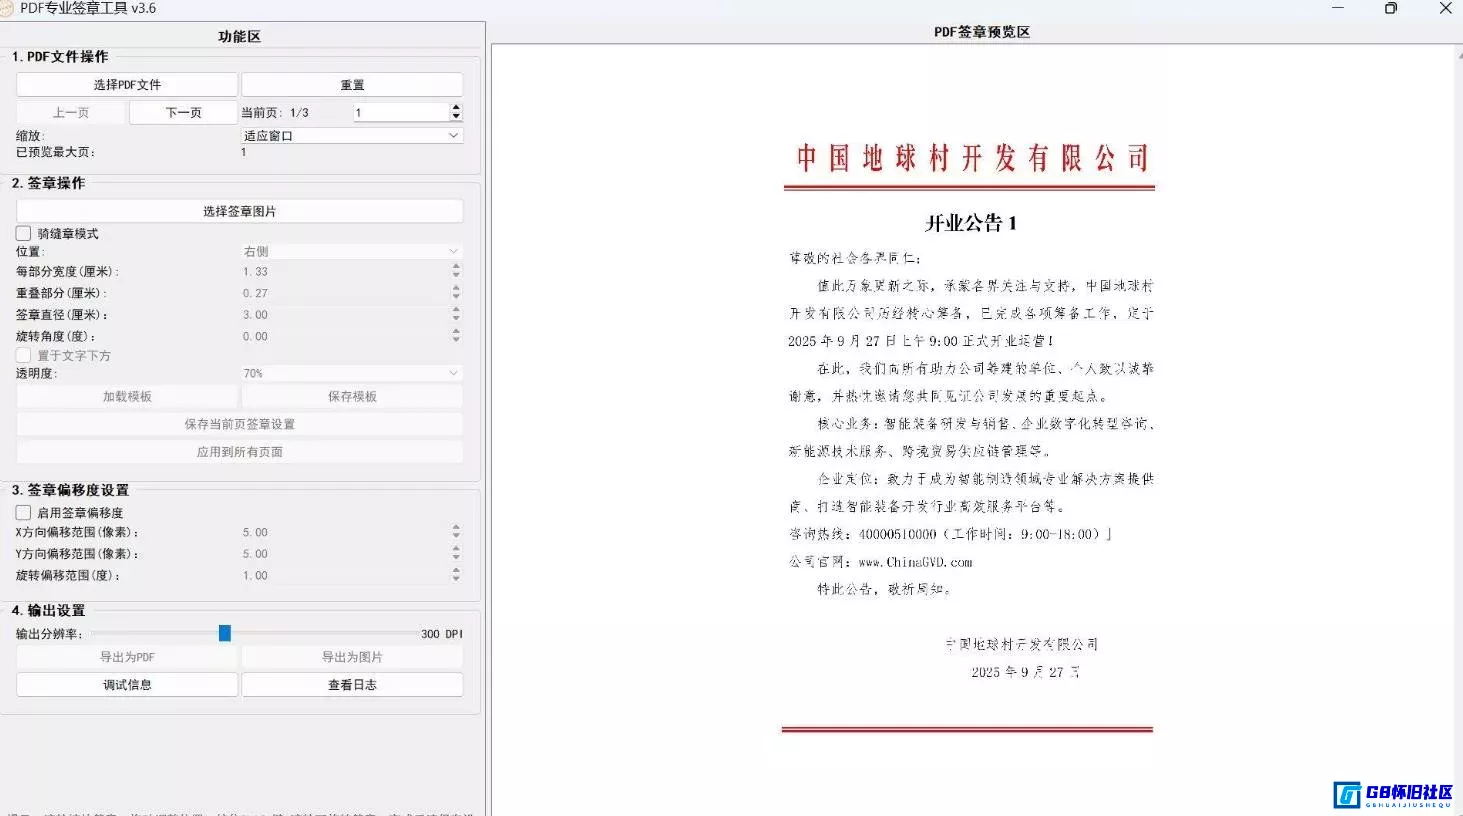Adjust the 输出分辨率 DPI slider
This screenshot has height=816, width=1463.
click(224, 633)
